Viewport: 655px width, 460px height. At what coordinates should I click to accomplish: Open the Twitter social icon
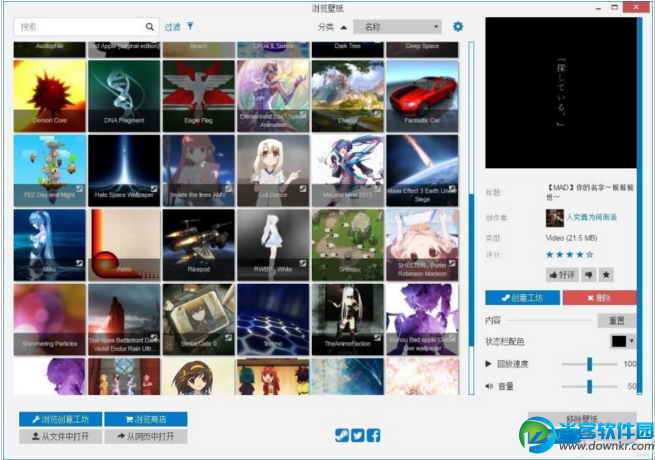pos(358,435)
